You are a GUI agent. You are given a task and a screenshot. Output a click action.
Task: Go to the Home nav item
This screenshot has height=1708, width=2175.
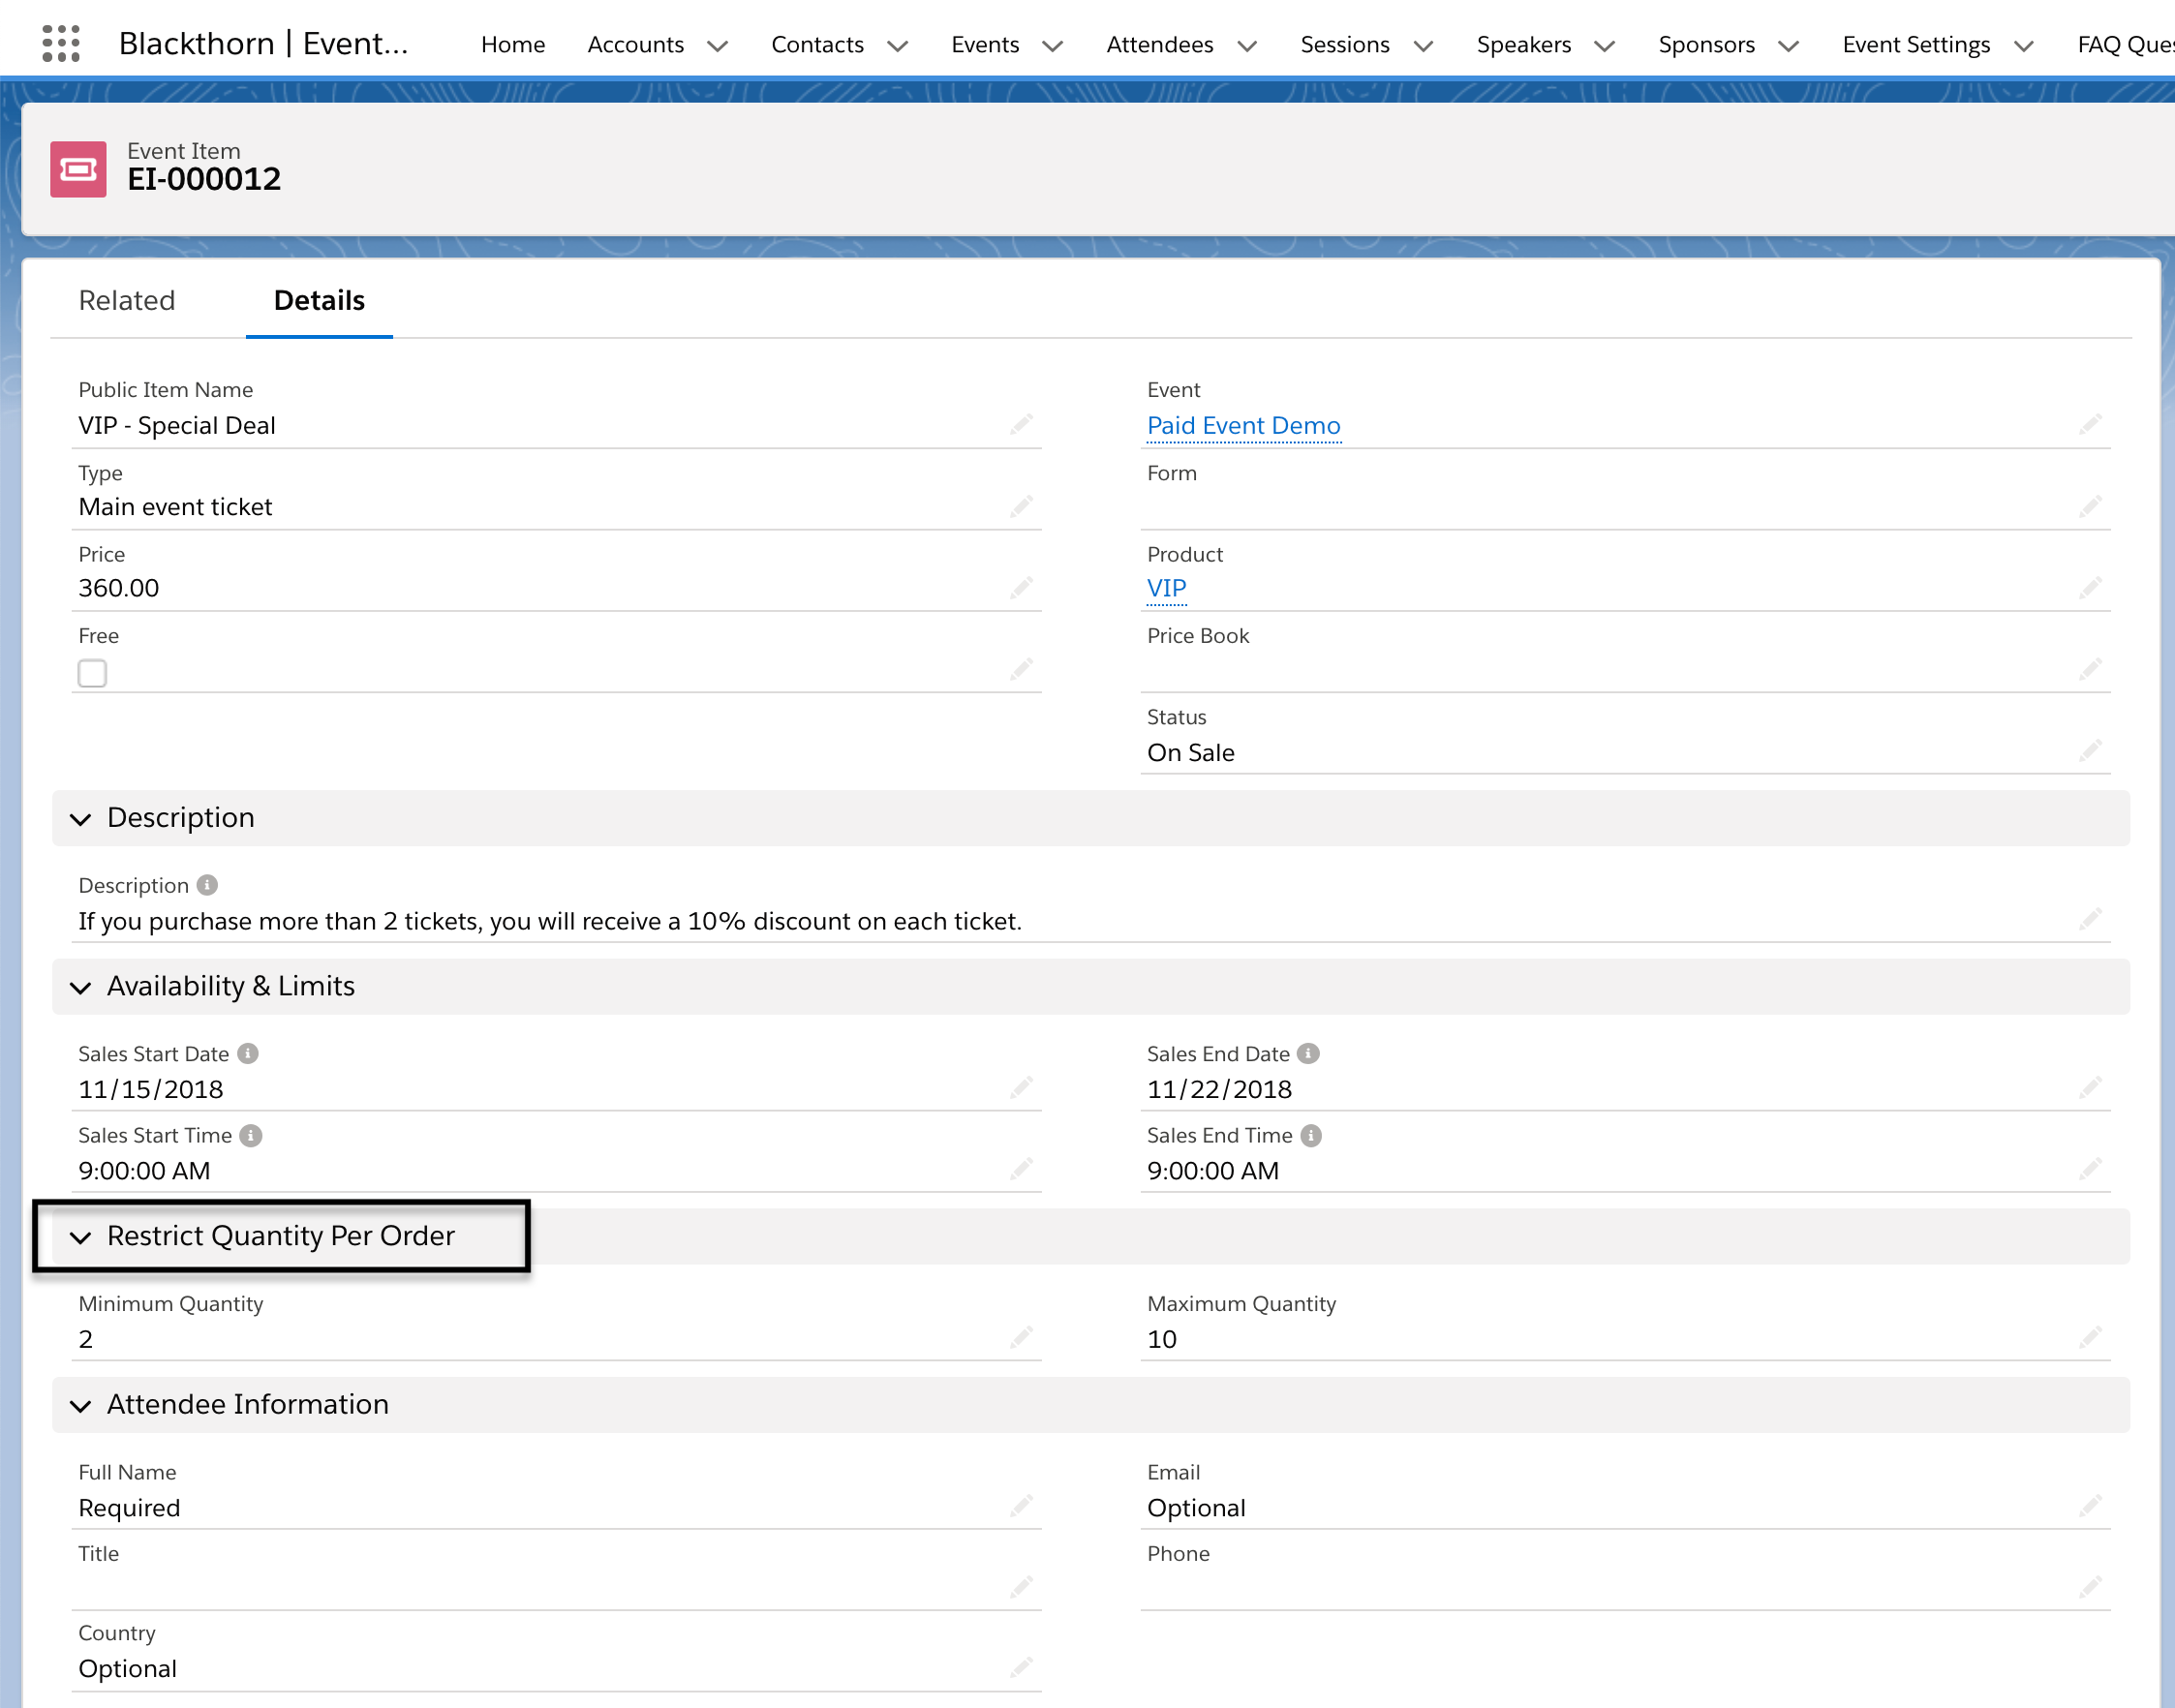point(513,44)
